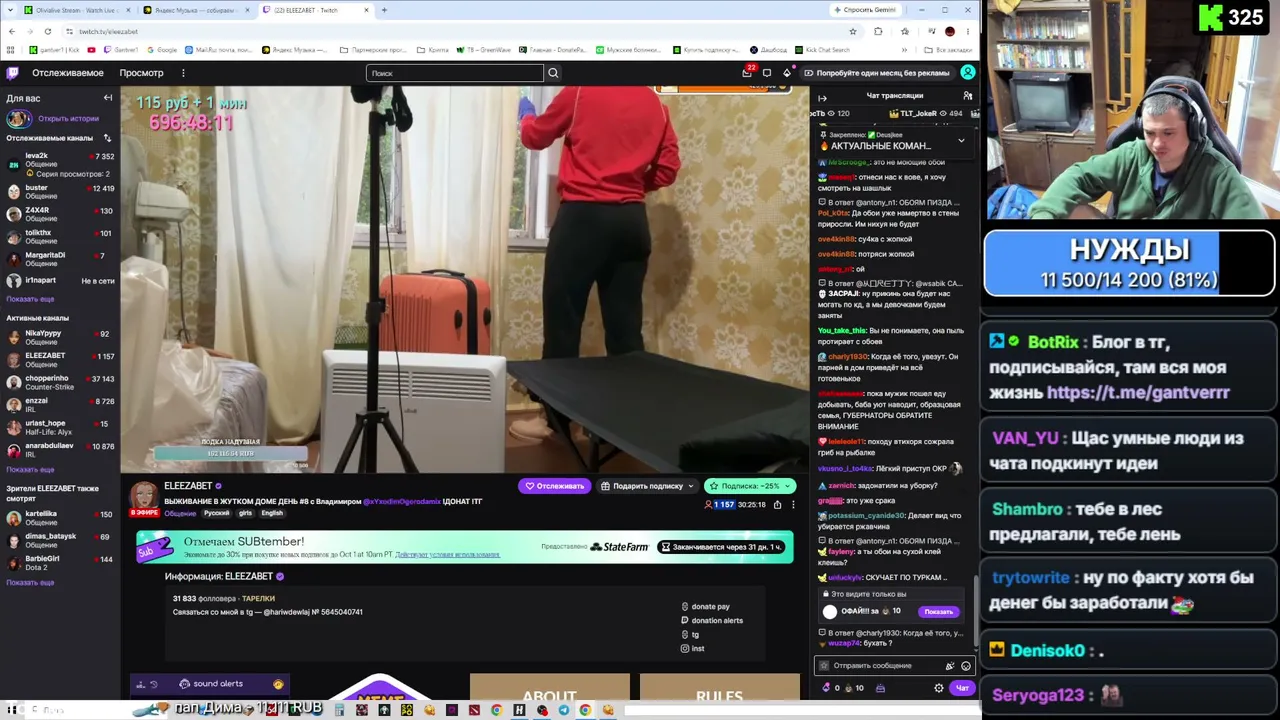Open the tg social link
Viewport: 1280px width, 720px height.
(x=690, y=635)
